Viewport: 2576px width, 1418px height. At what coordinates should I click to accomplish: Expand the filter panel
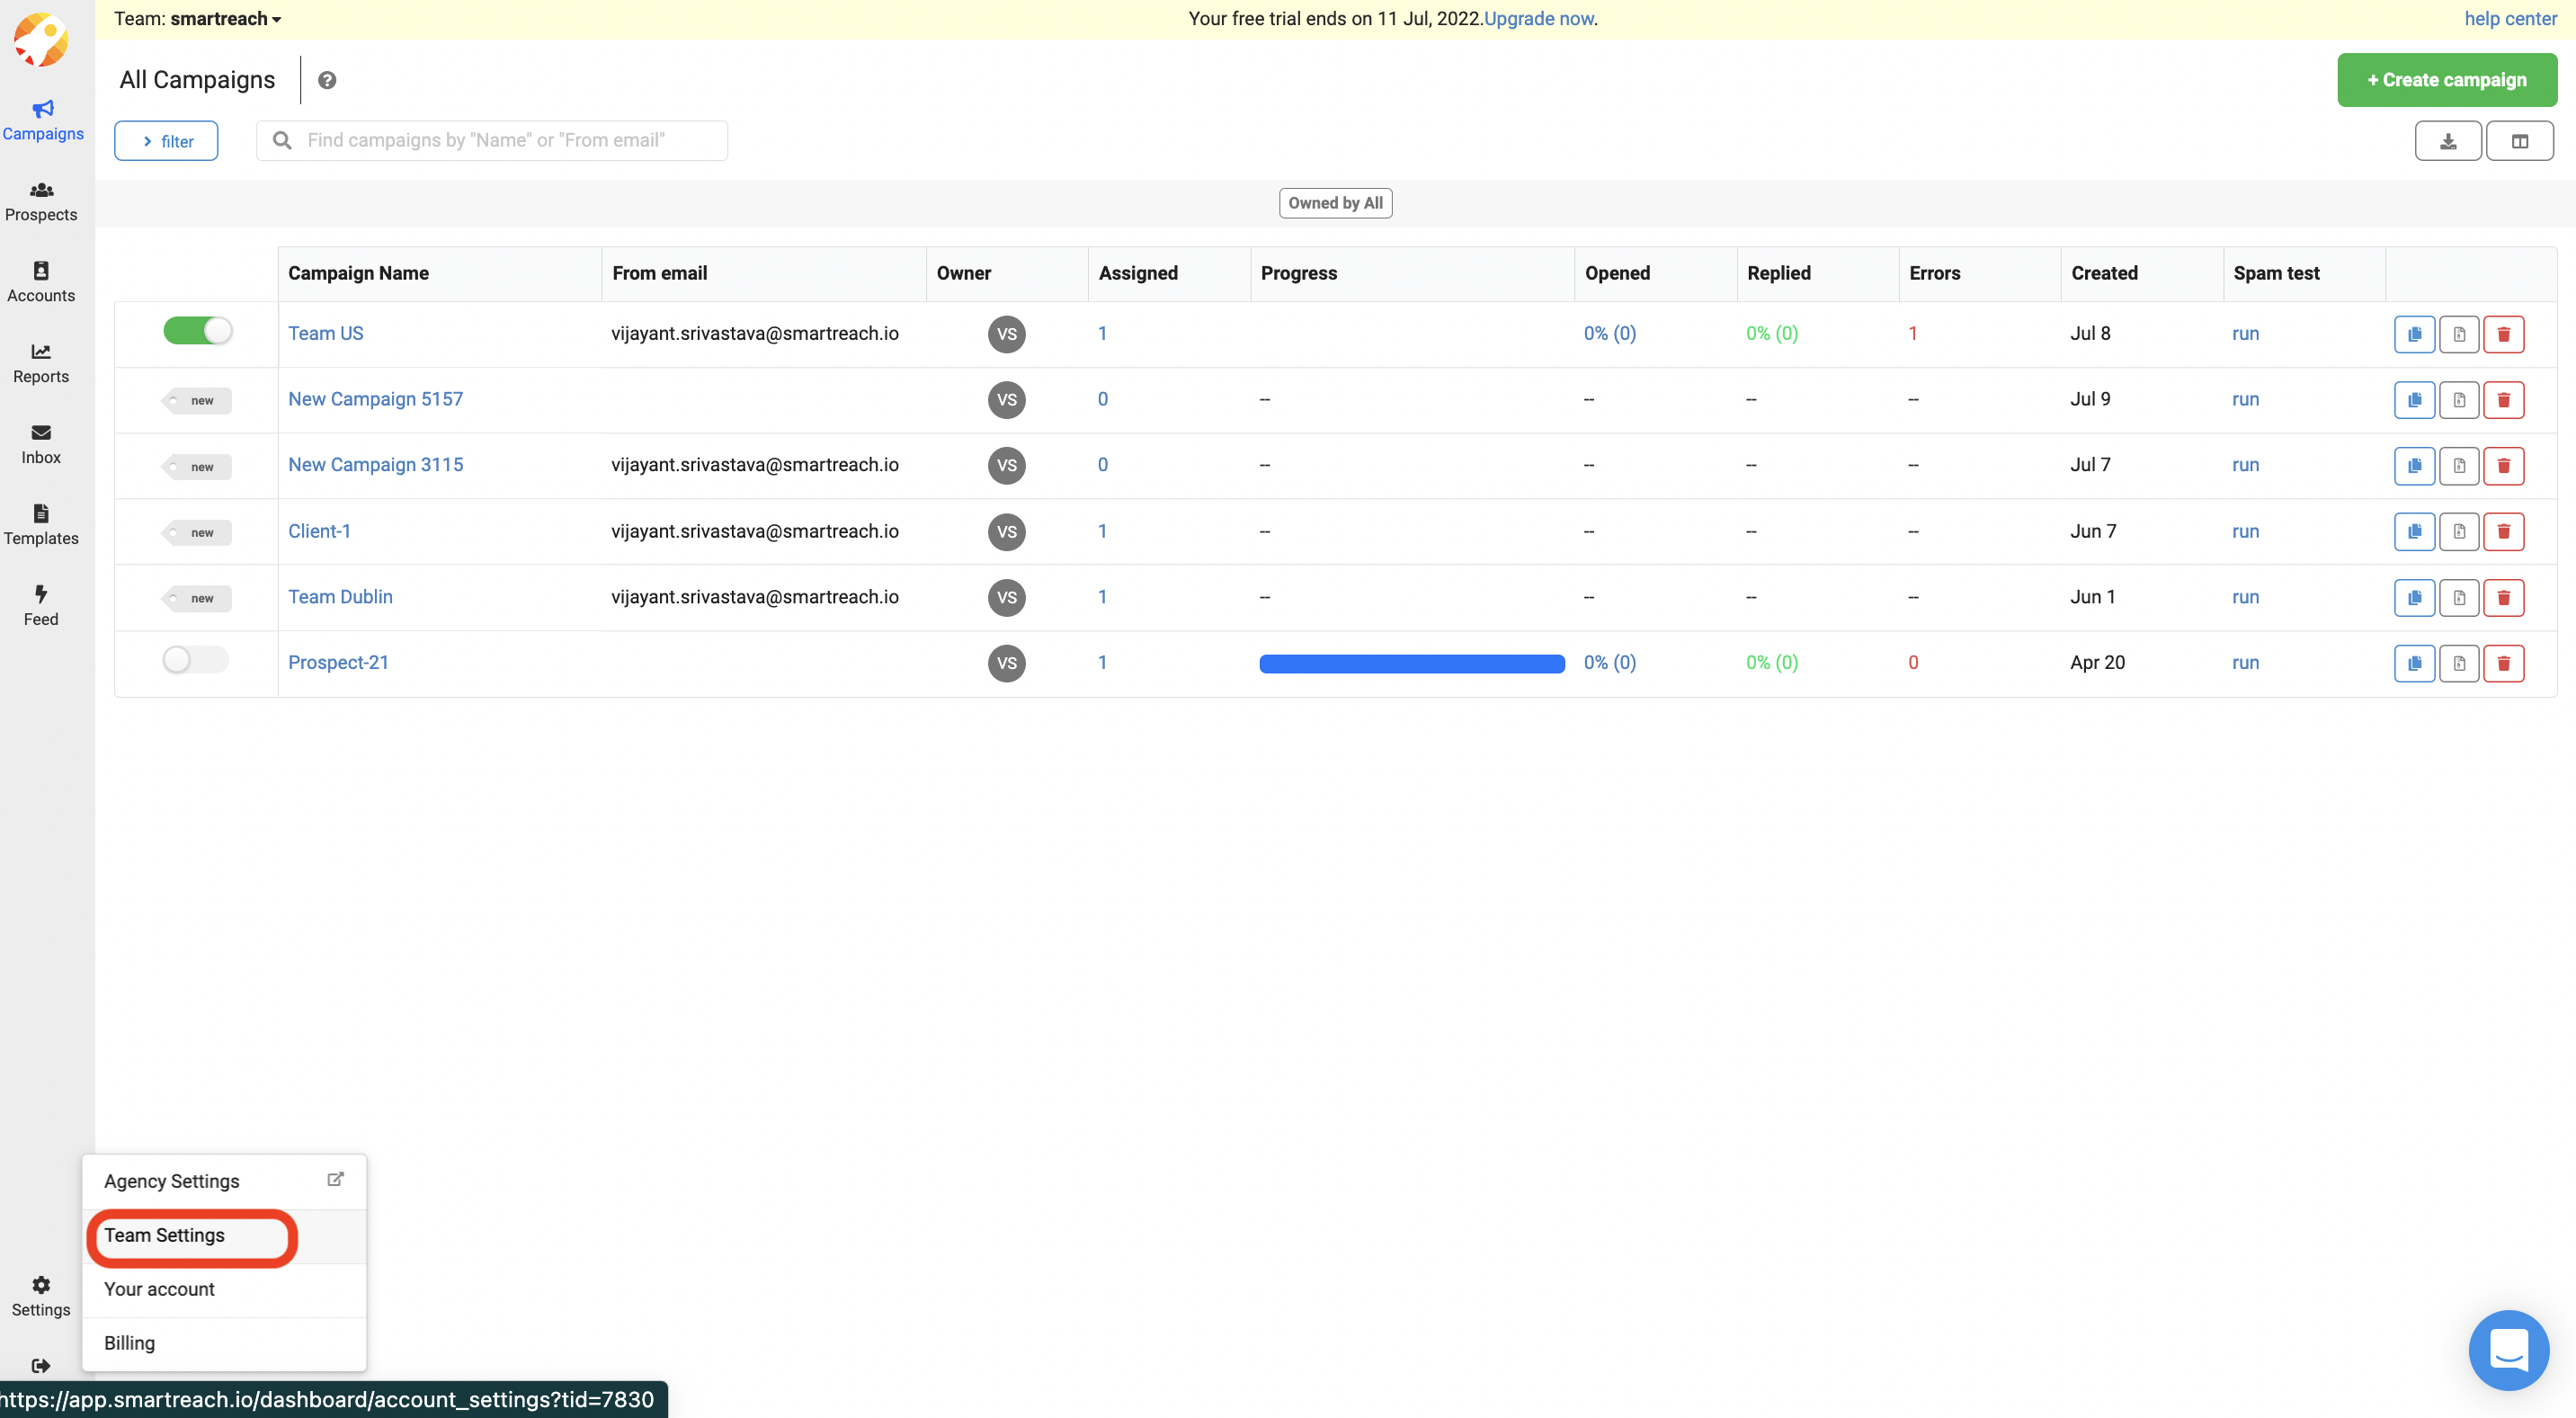point(166,141)
